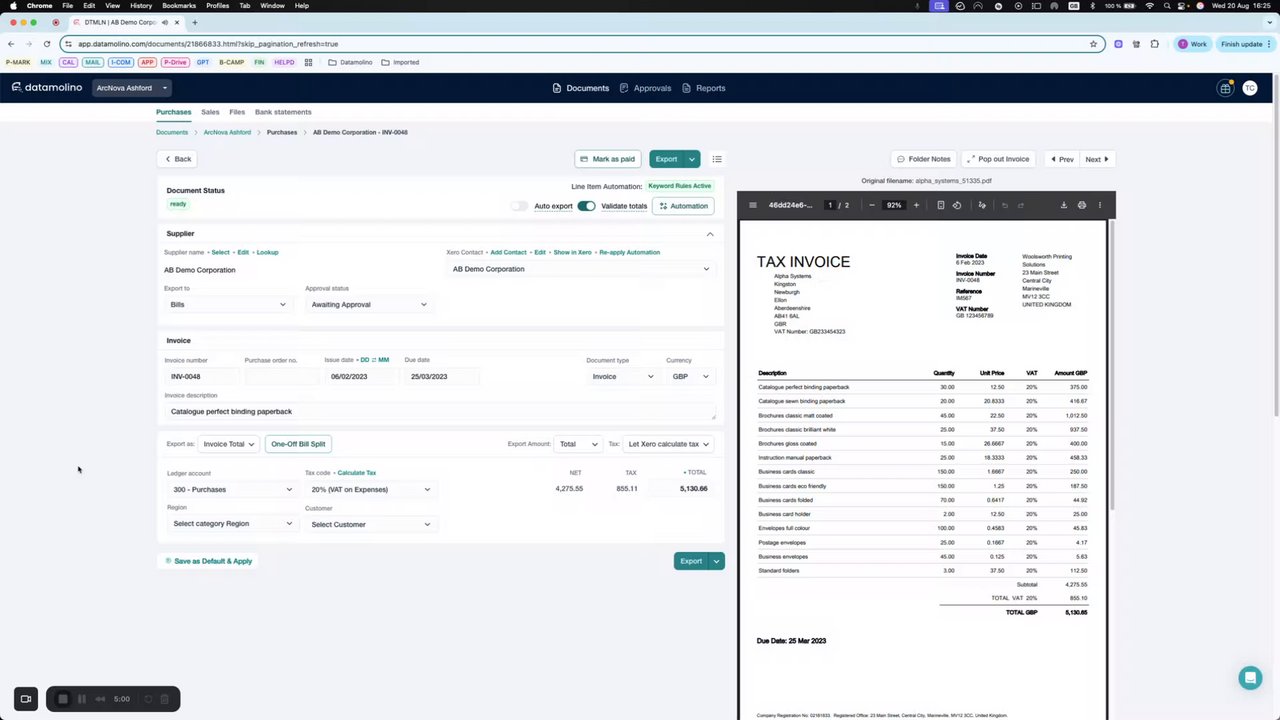Open Reports in the top navigation
Image resolution: width=1280 pixels, height=720 pixels.
click(704, 88)
